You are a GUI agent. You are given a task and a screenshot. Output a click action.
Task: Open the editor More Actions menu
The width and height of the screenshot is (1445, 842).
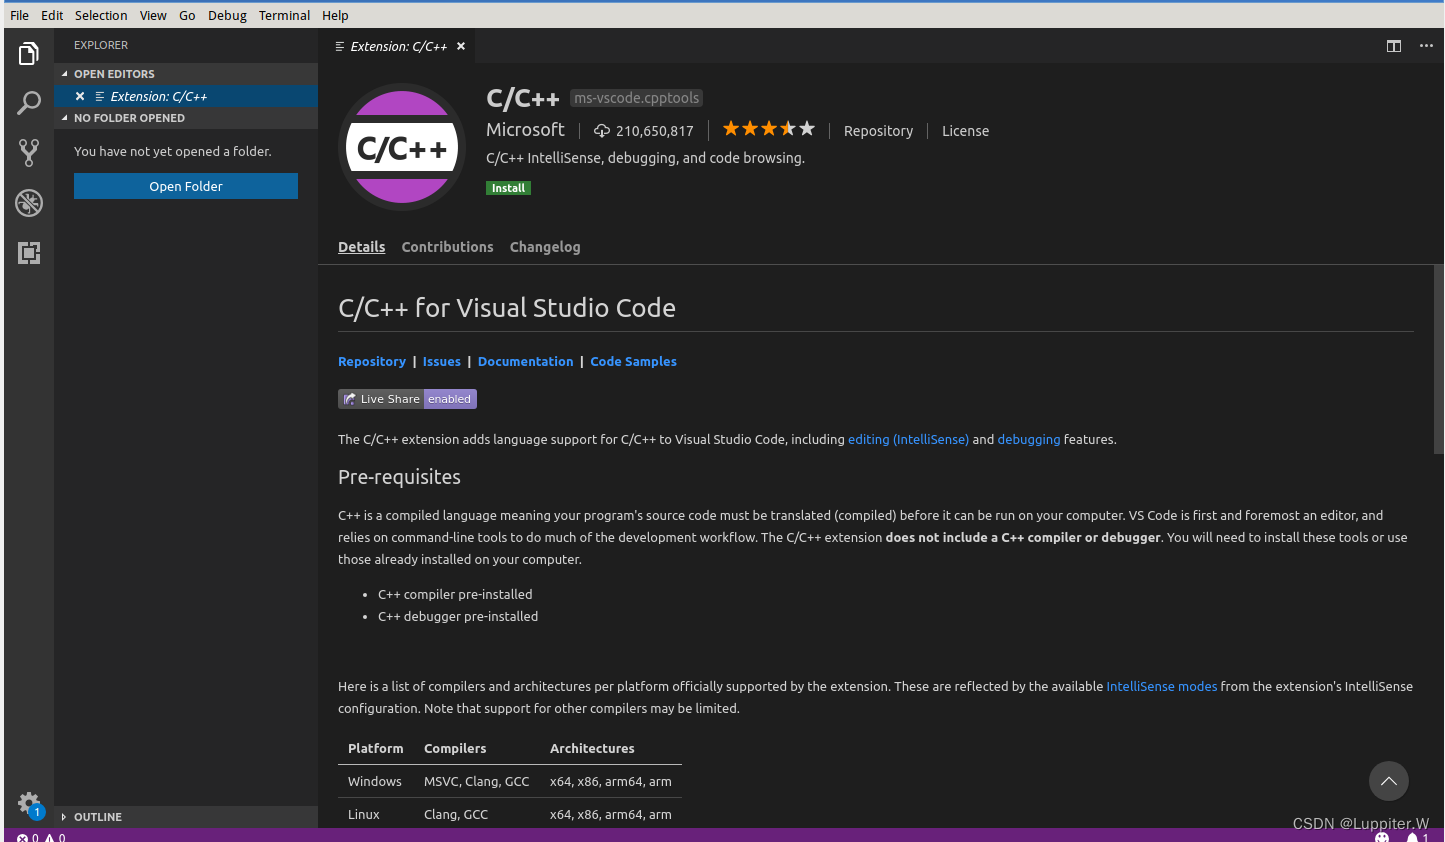coord(1427,46)
